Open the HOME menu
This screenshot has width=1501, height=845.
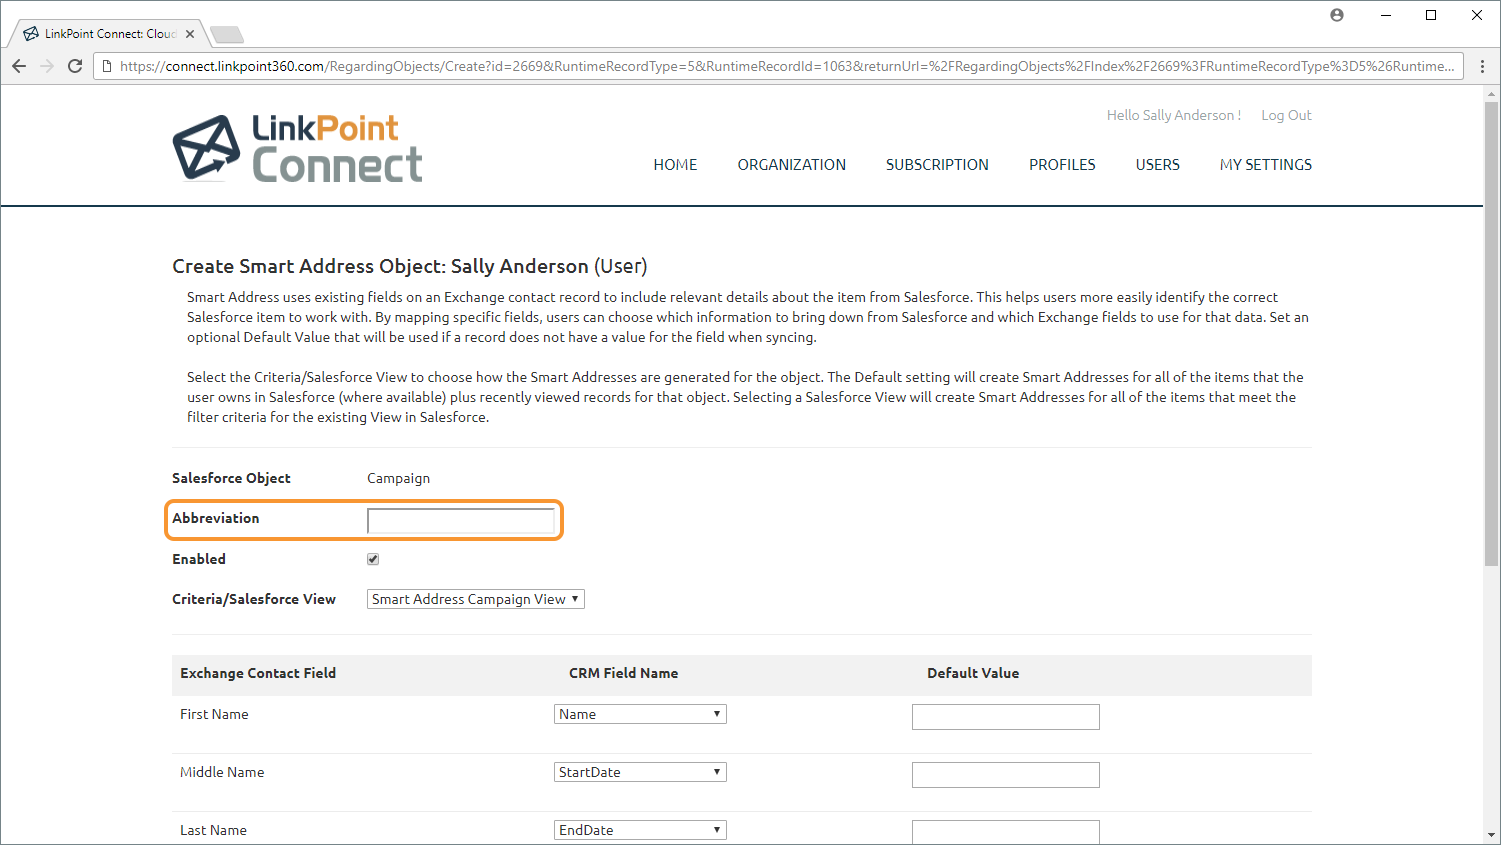coord(675,165)
